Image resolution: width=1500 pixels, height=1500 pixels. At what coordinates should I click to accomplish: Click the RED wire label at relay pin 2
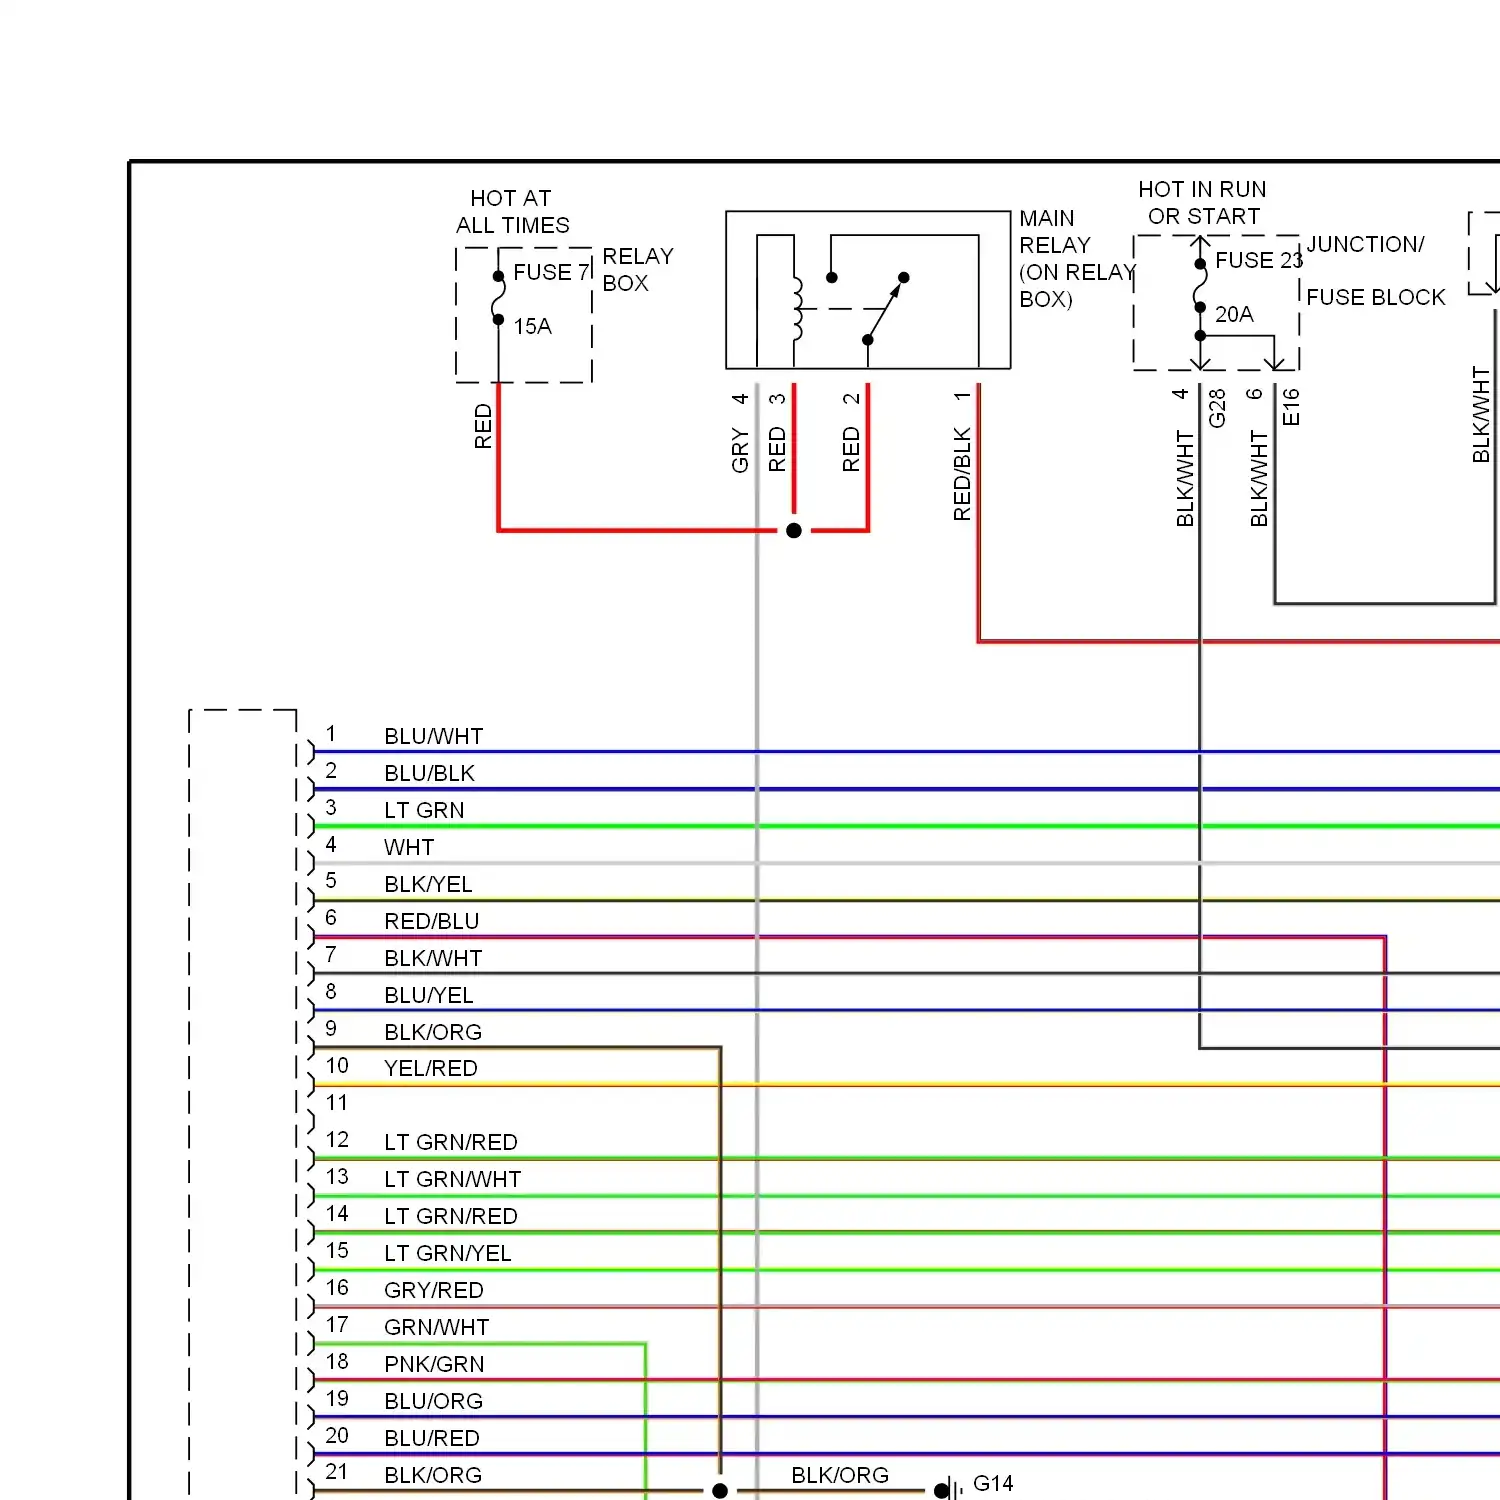click(851, 450)
